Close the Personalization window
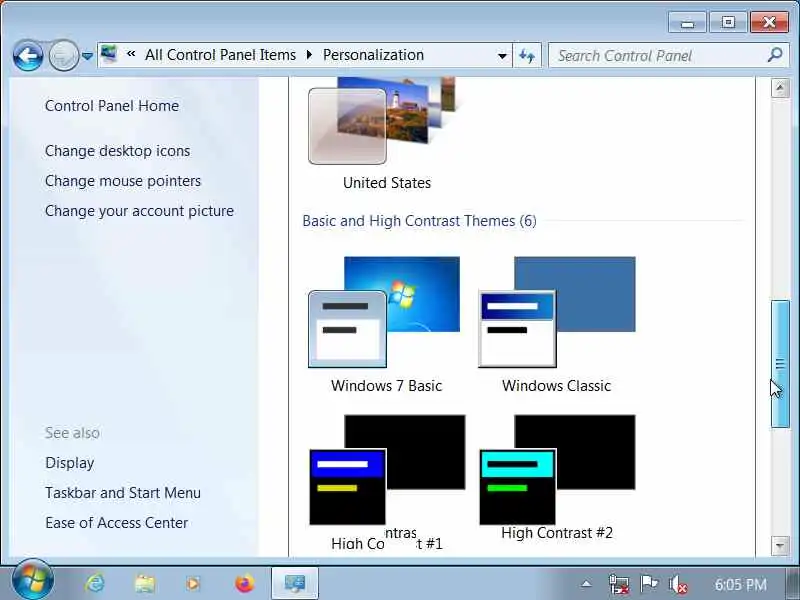The height and width of the screenshot is (600, 800). click(x=769, y=22)
